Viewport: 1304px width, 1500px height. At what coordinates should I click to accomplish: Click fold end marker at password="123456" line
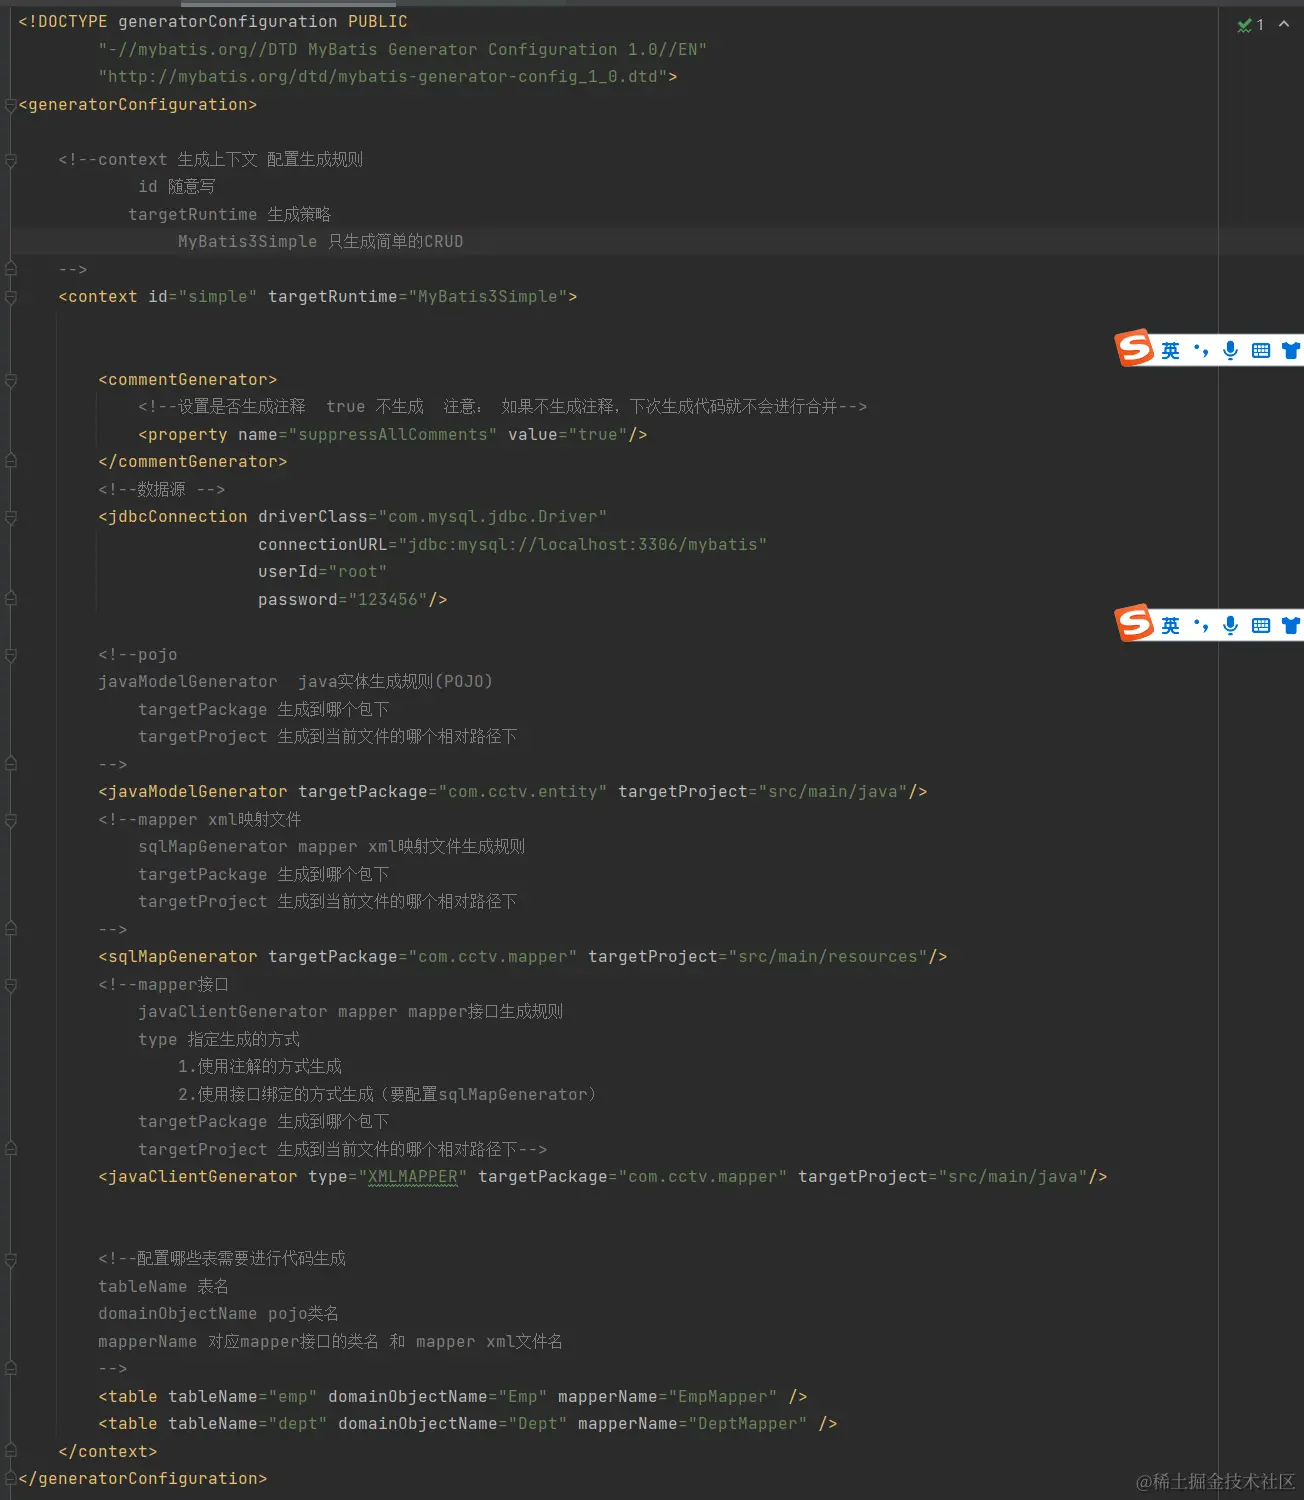tap(11, 598)
